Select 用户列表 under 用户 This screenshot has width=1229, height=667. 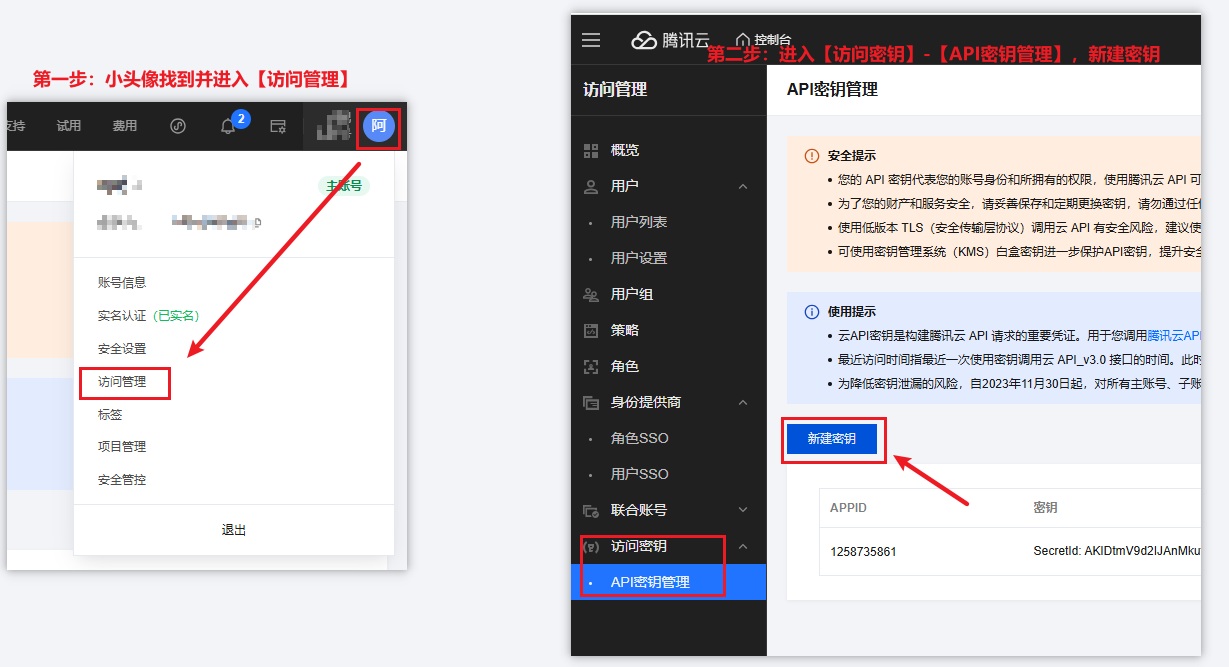[639, 222]
